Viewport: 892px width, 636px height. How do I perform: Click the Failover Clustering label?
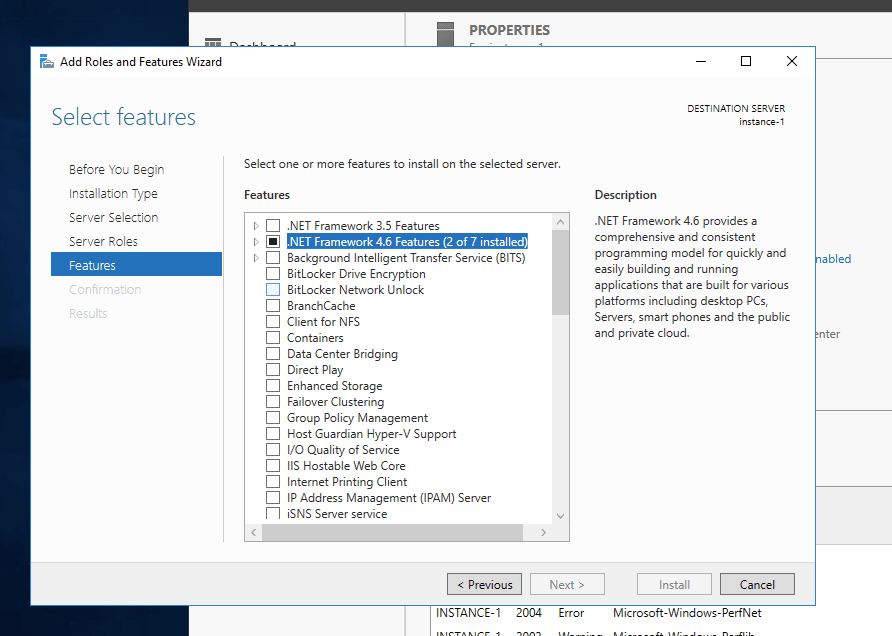click(x=336, y=402)
